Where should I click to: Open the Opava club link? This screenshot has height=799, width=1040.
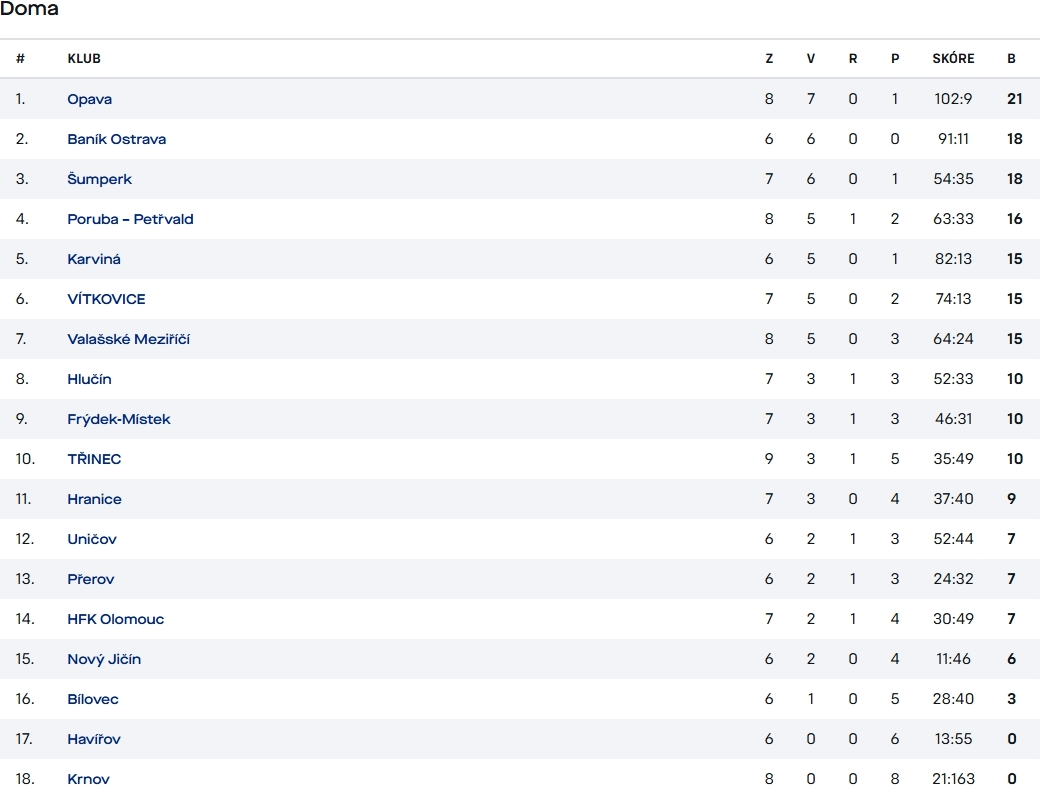(90, 99)
